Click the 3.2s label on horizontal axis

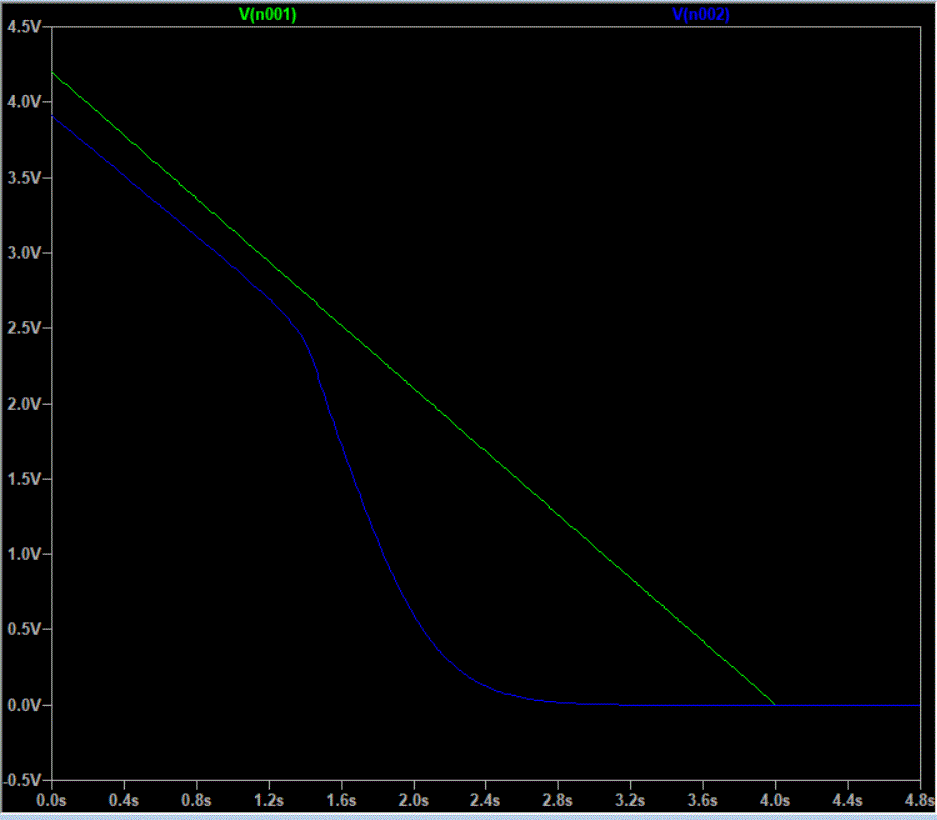pyautogui.click(x=631, y=800)
